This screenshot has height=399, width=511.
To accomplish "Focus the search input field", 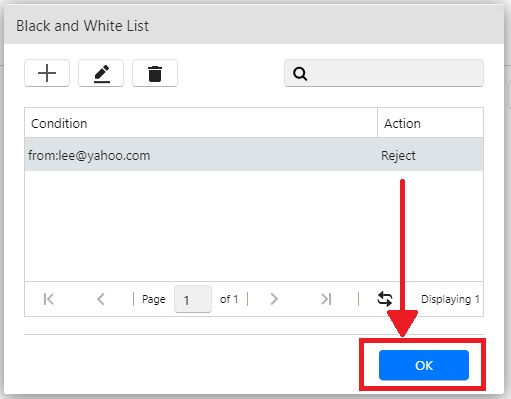I will coord(384,73).
